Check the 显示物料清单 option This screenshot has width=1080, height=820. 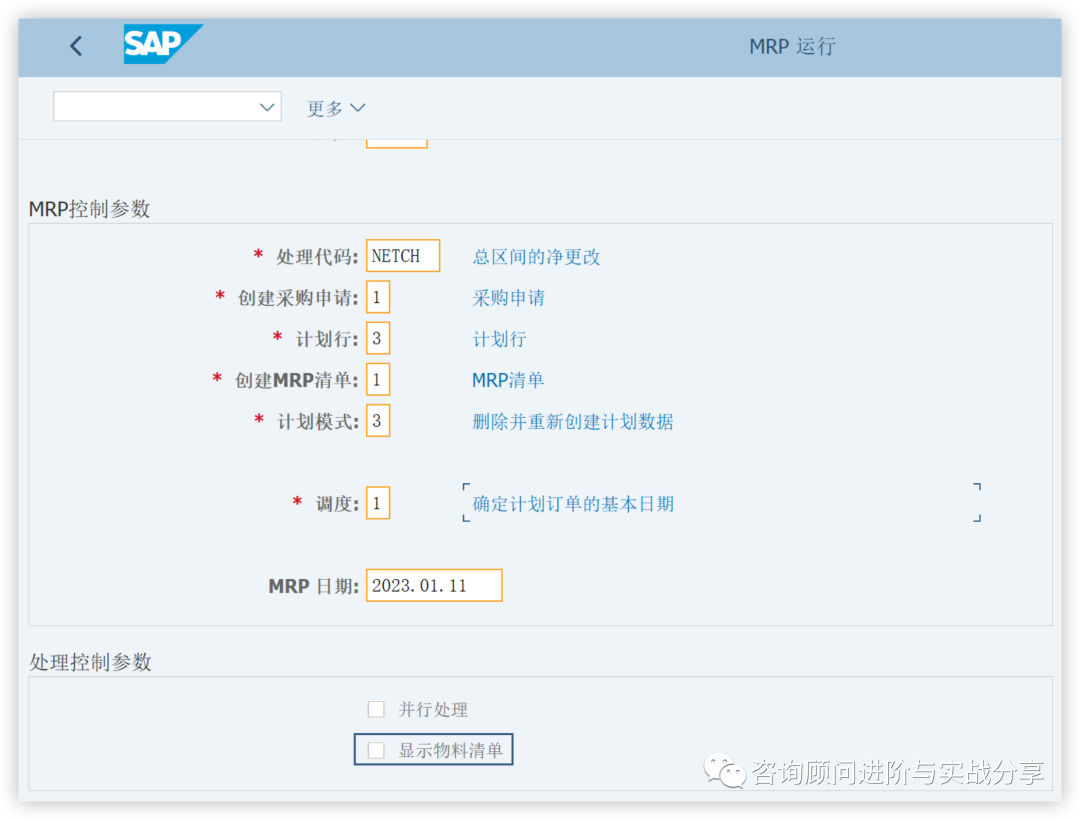(376, 748)
